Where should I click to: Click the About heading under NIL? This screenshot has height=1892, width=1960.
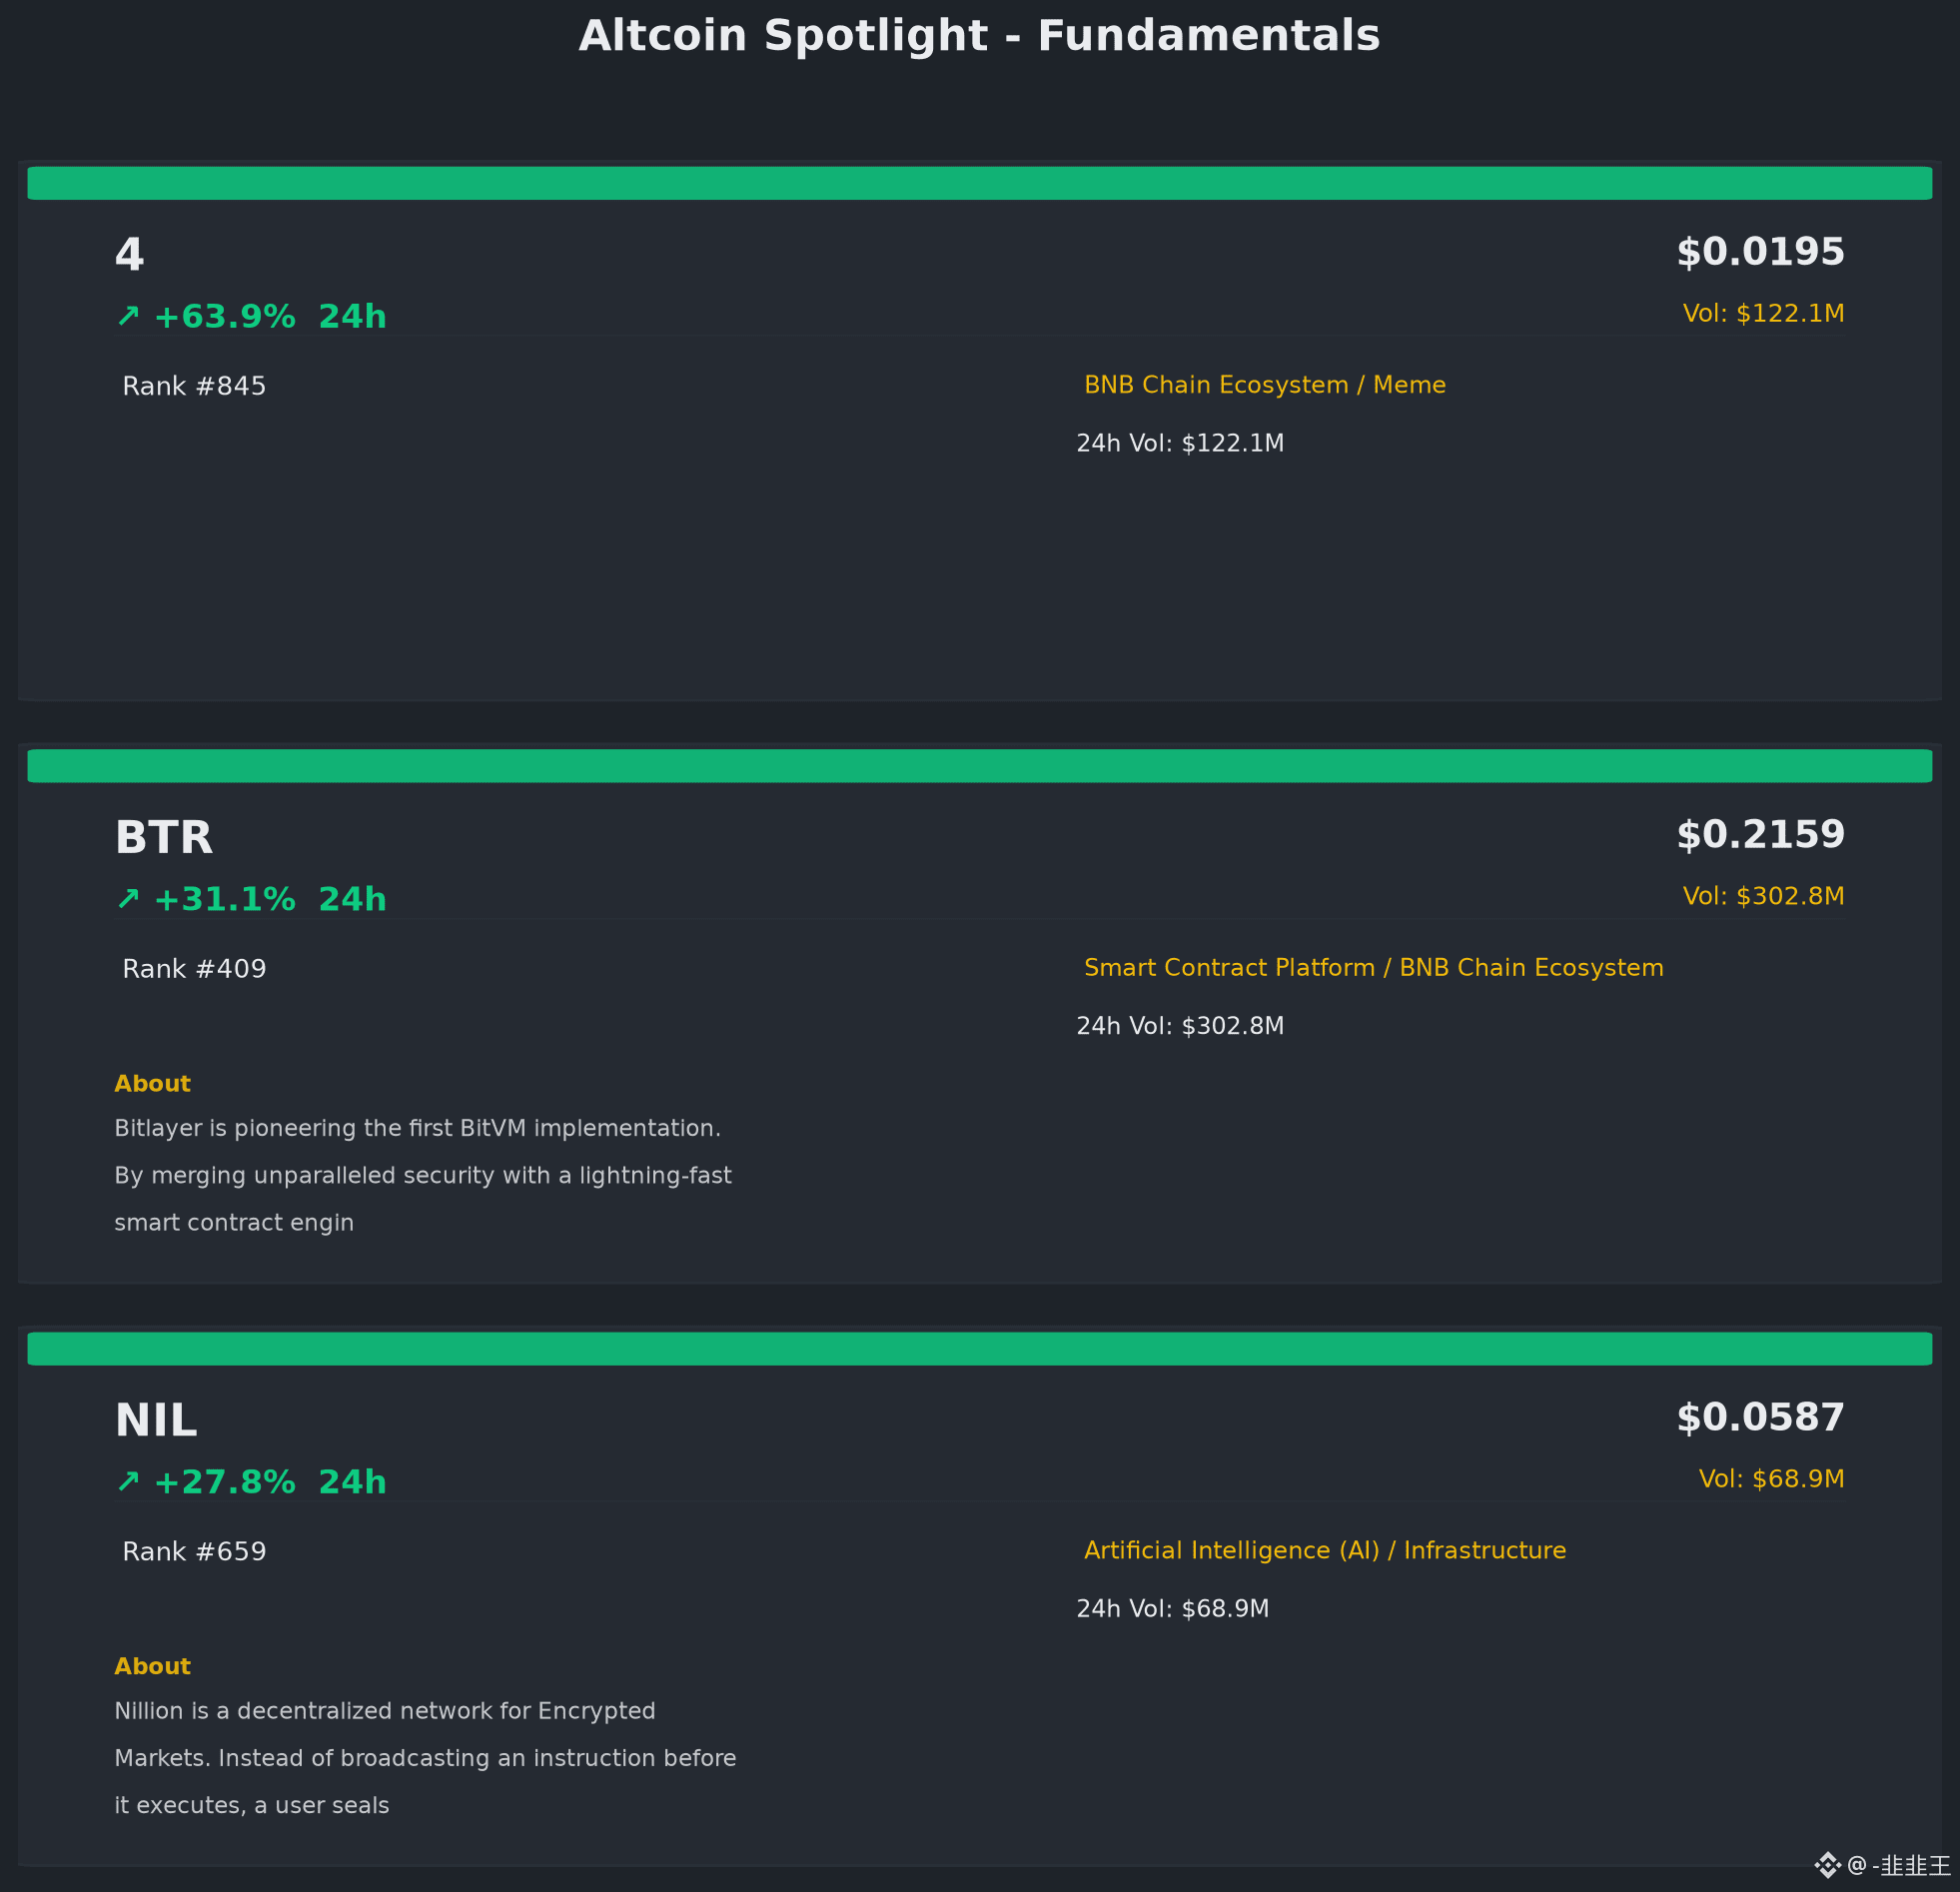tap(152, 1666)
